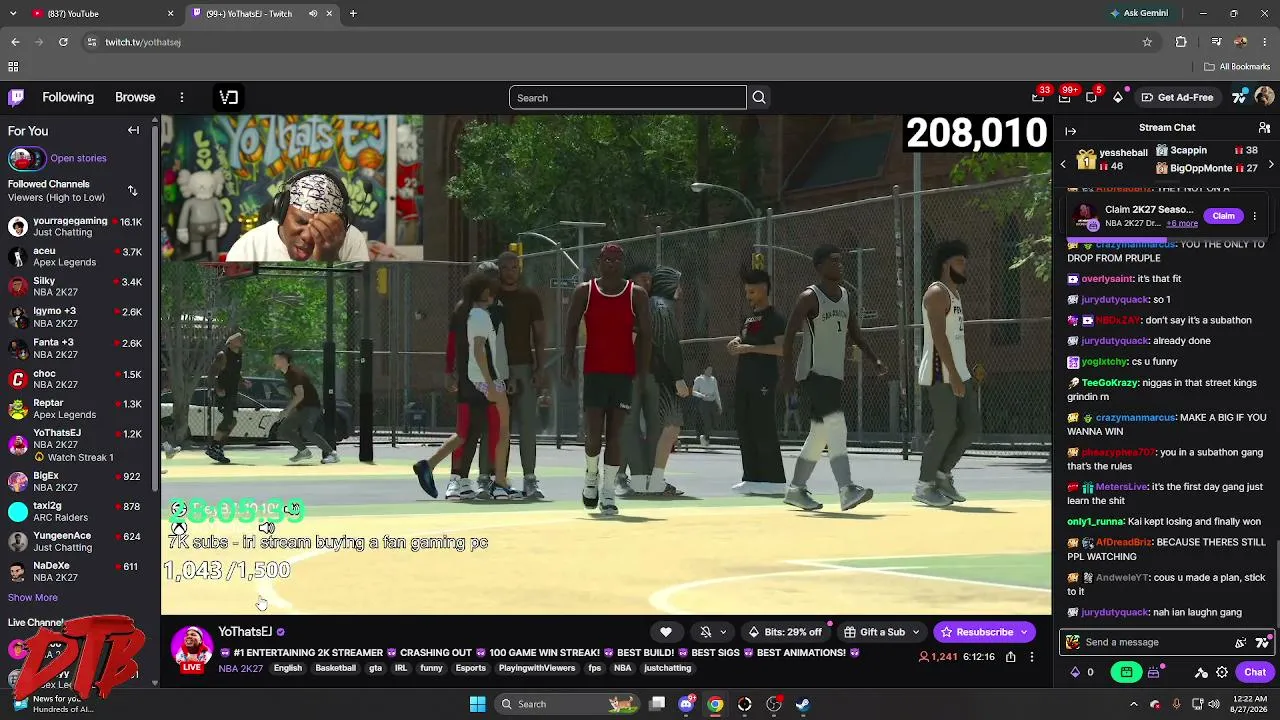This screenshot has height=720, width=1280.
Task: Open the Resubscribe dropdown
Action: 1023,632
